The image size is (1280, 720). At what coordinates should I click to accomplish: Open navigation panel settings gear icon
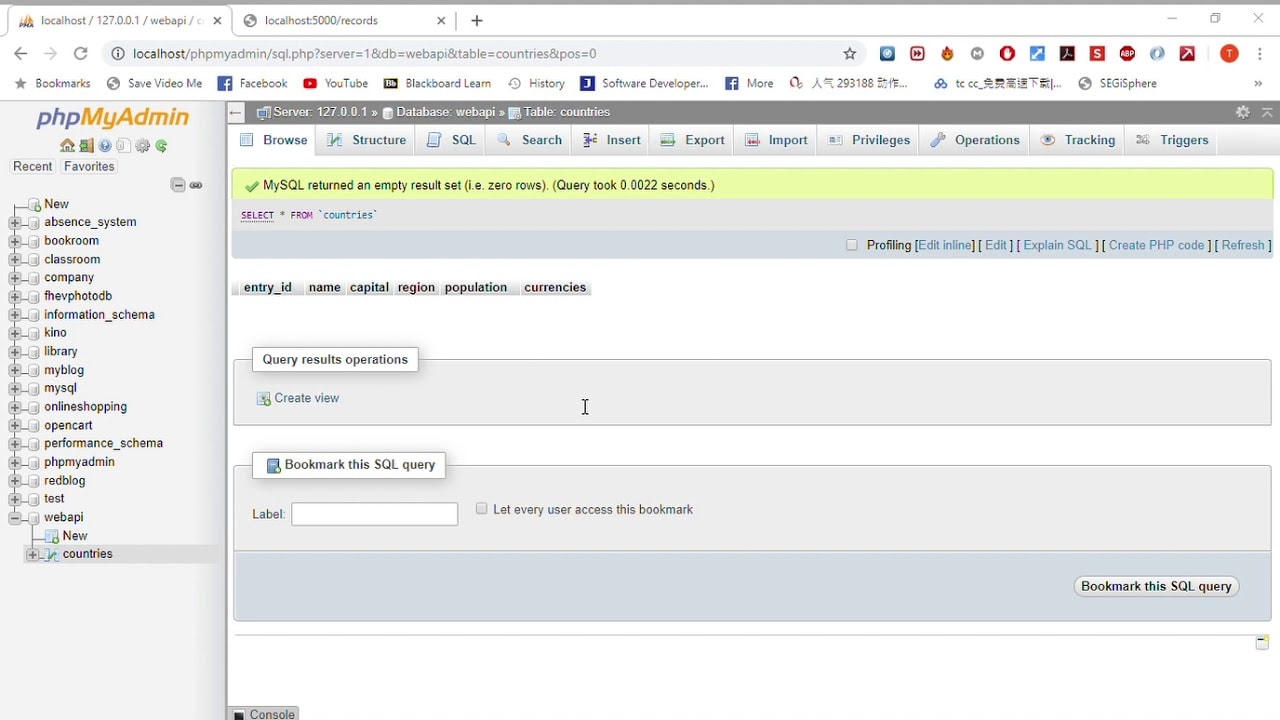point(143,146)
